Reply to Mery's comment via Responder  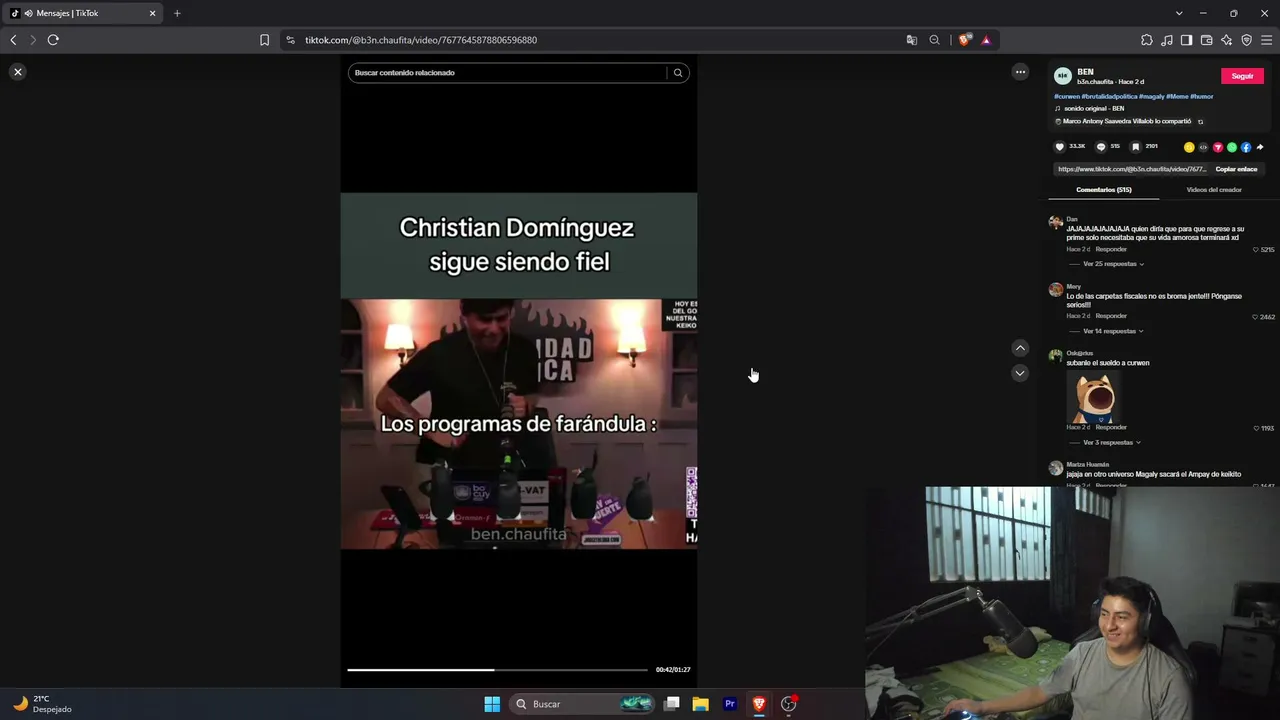click(x=1111, y=316)
